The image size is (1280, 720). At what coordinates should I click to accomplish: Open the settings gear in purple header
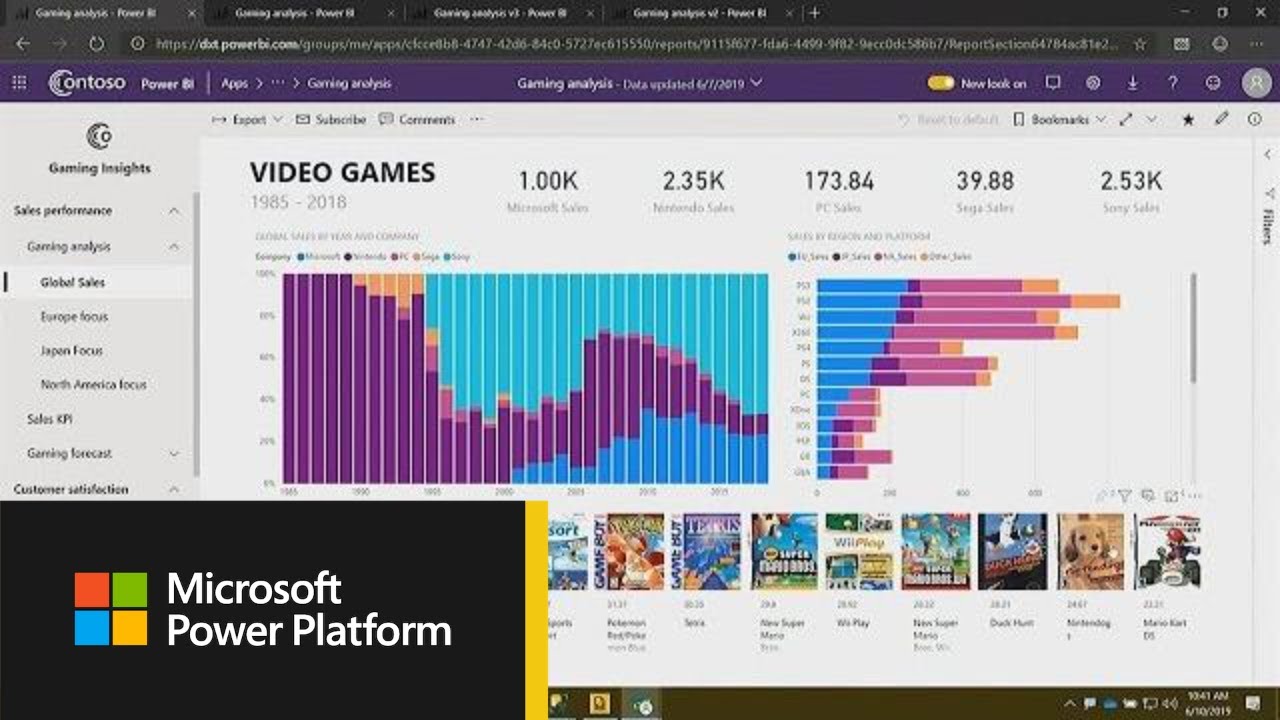[x=1093, y=83]
